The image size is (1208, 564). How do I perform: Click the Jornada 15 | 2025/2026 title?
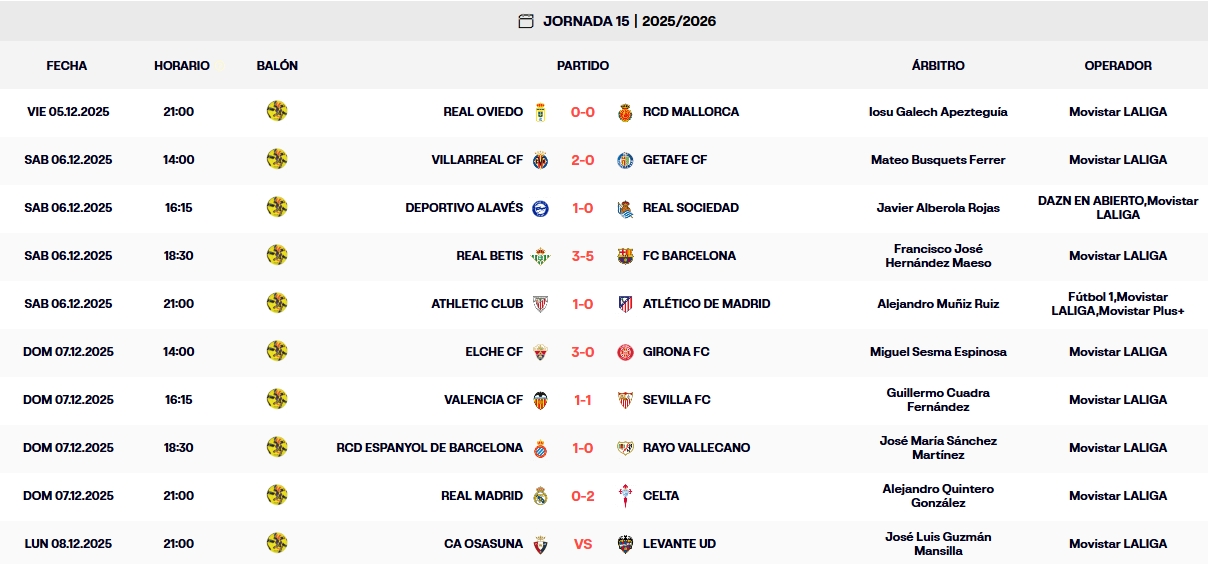pos(629,21)
